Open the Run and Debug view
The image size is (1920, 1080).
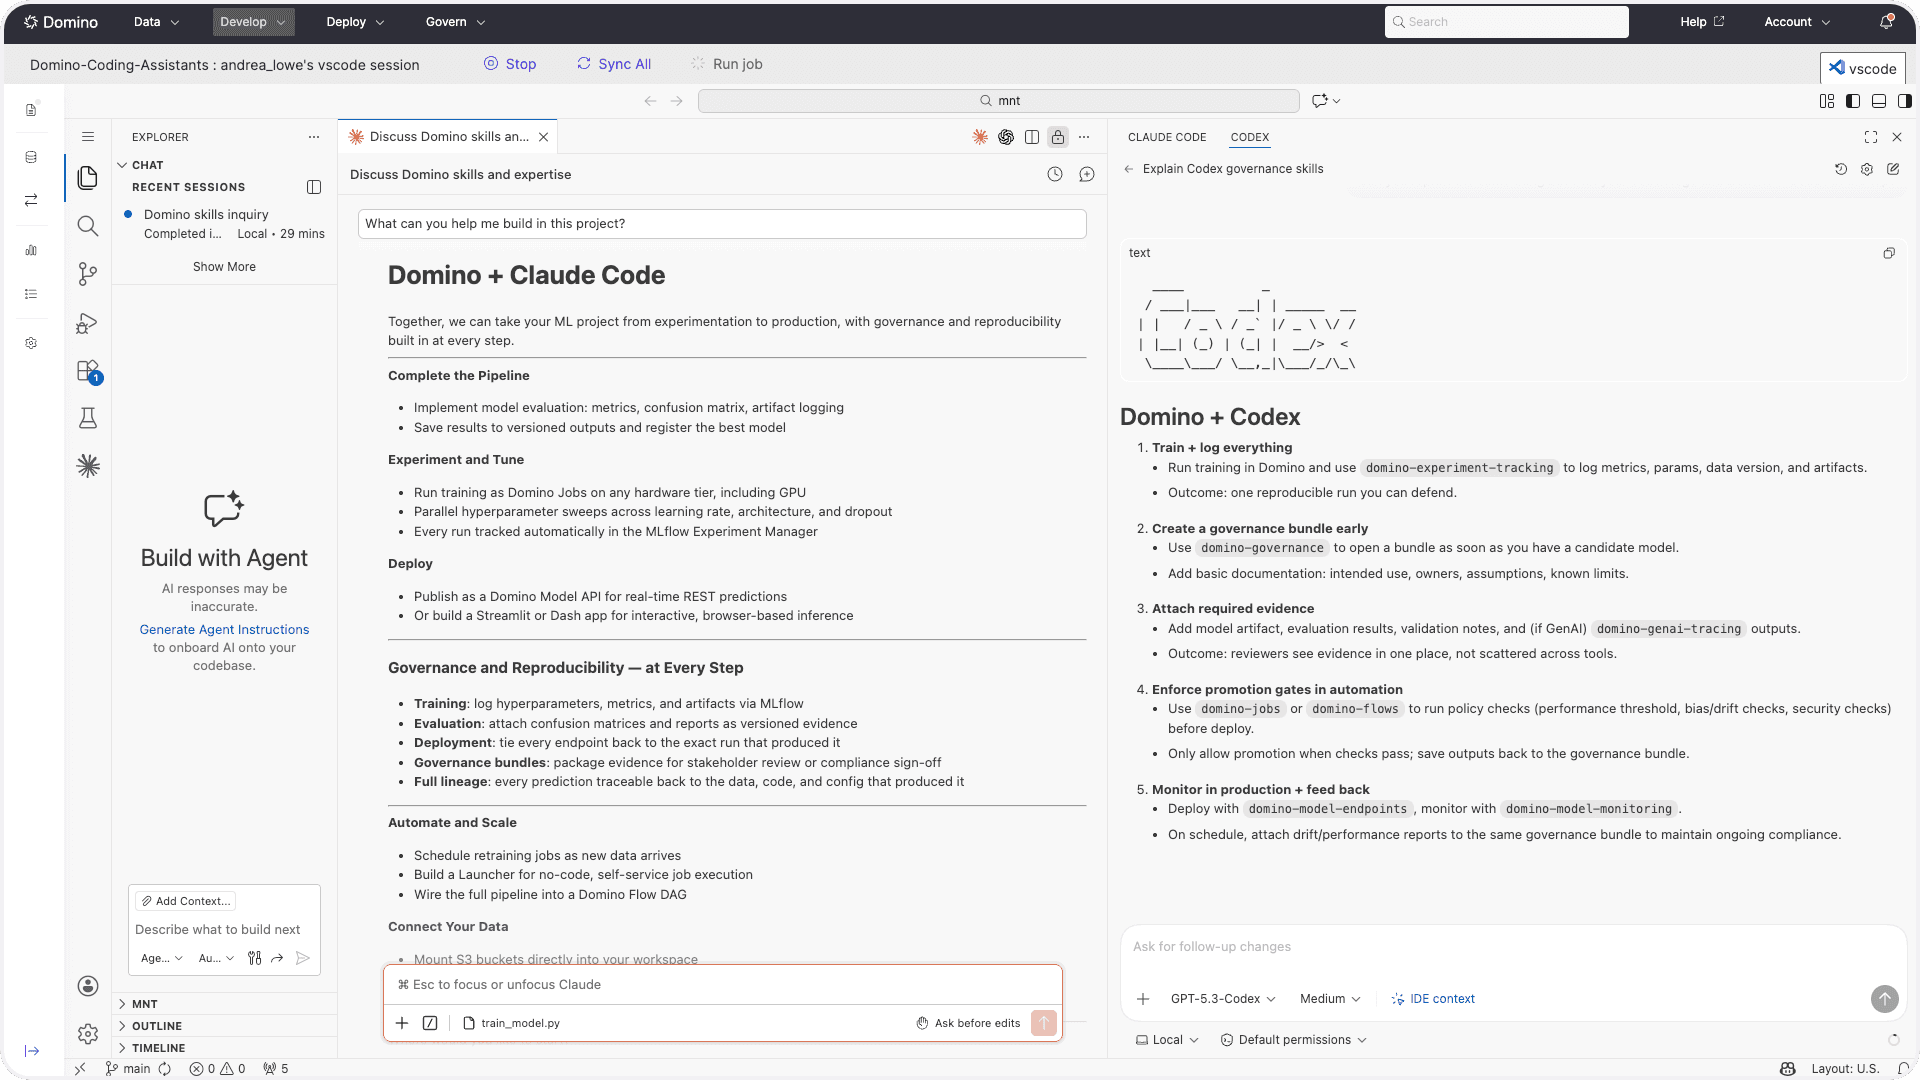point(88,323)
